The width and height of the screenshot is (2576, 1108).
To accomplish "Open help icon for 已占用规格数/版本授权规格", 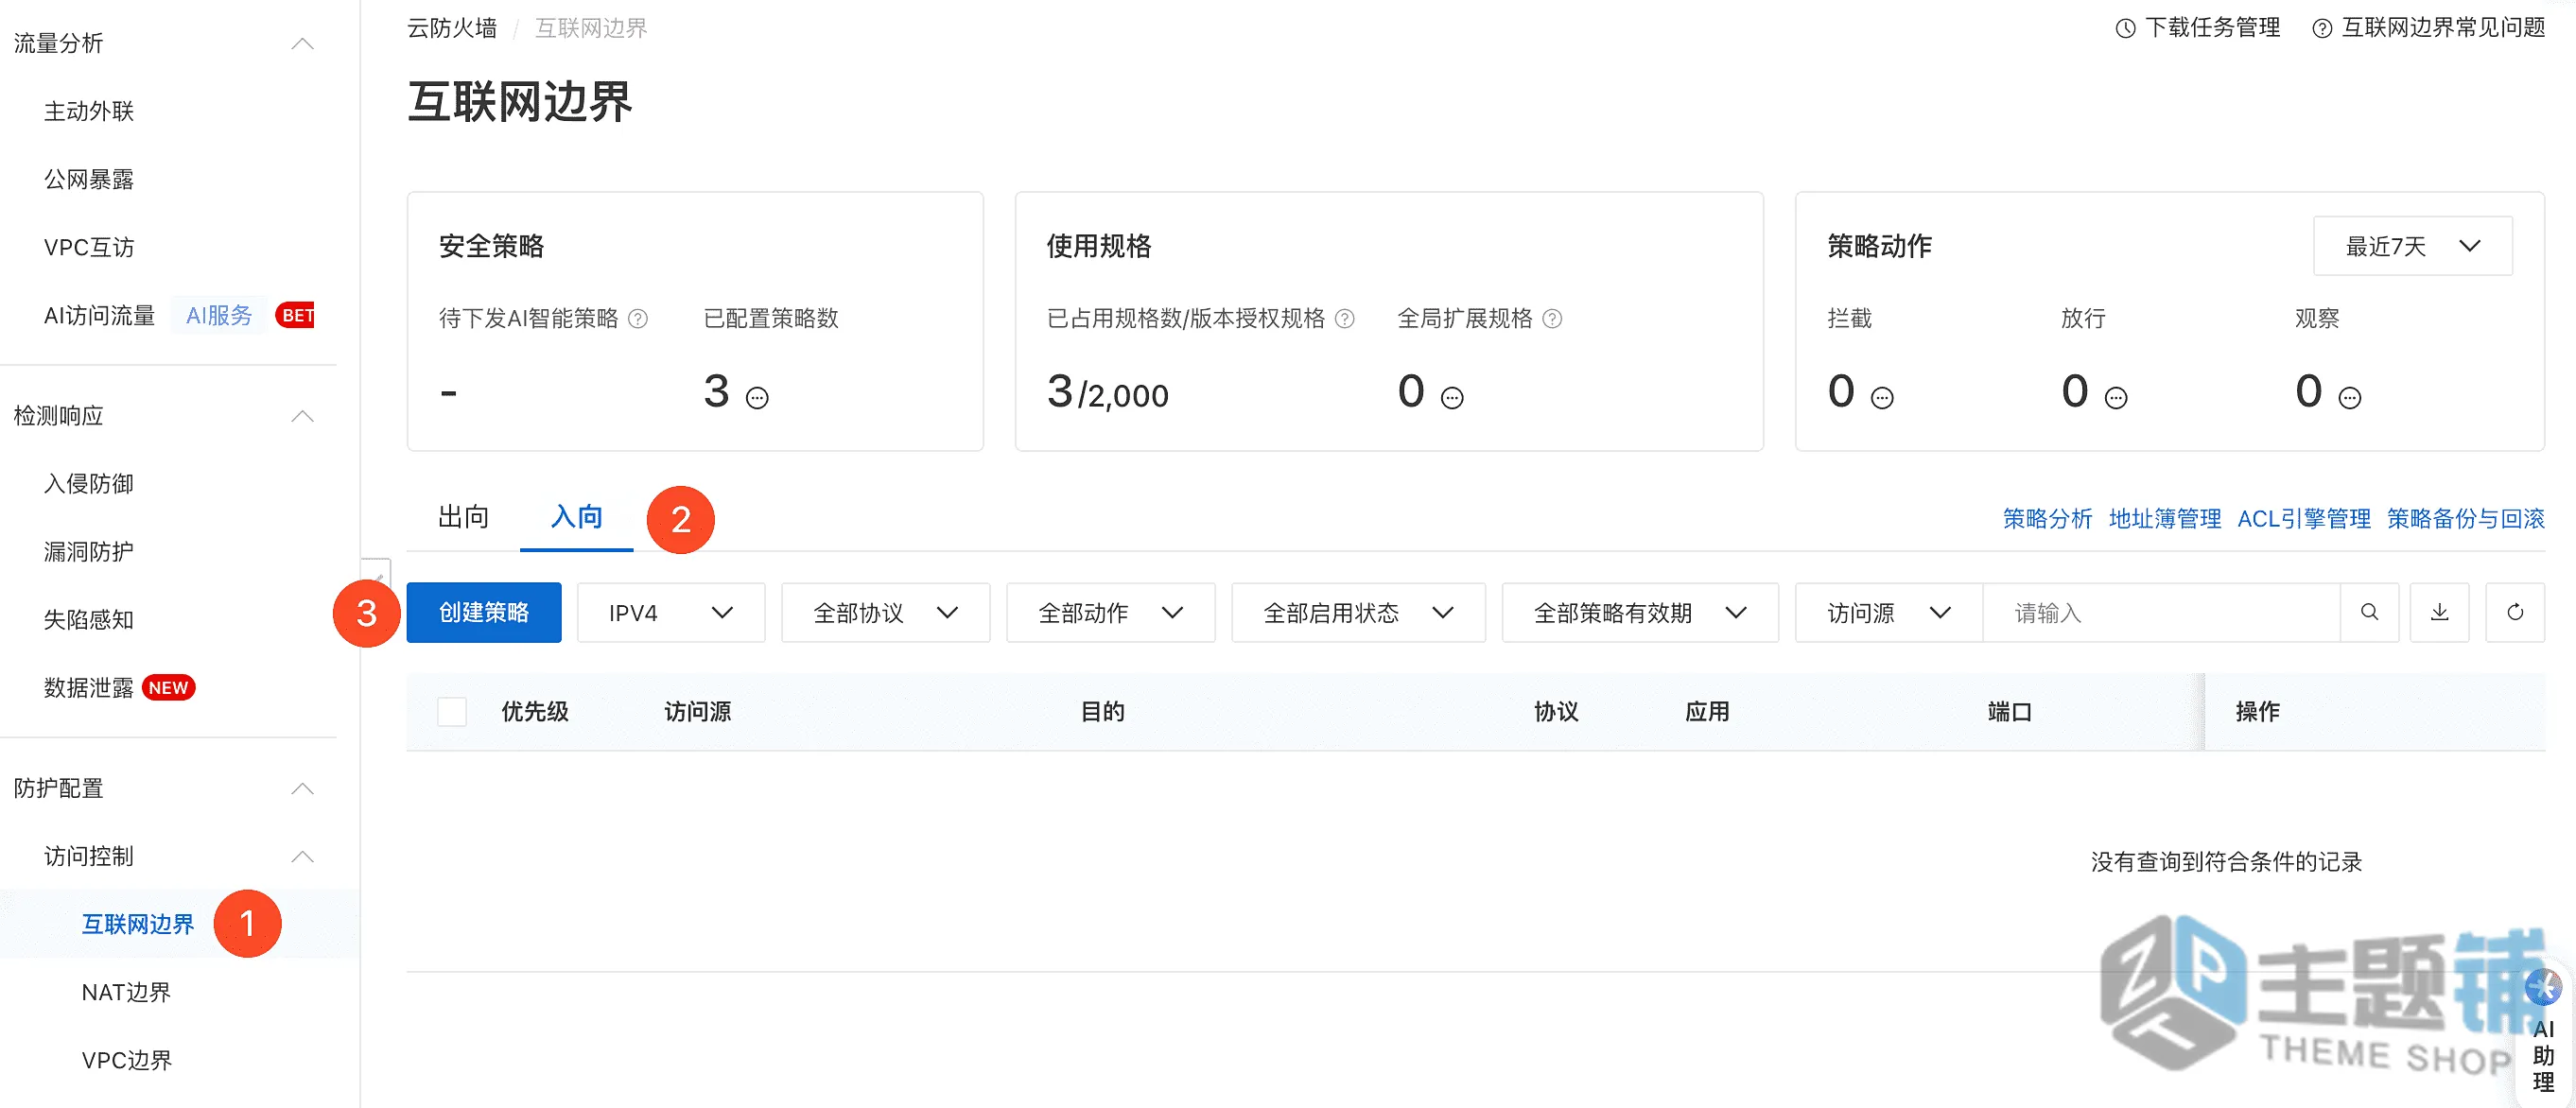I will coord(1345,319).
